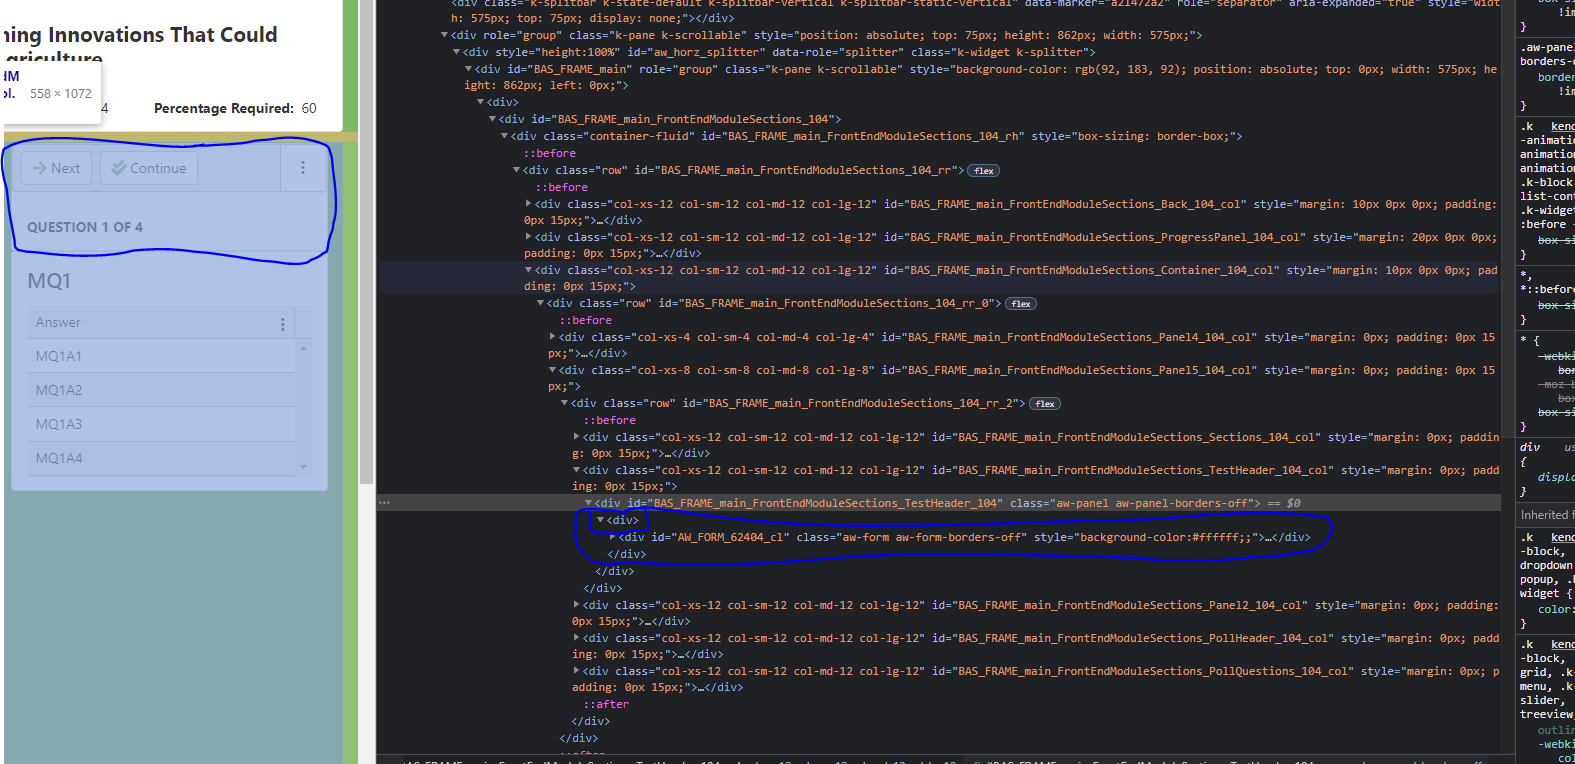
Task: Collapse the FrontEndModuleSections_104_rr_2 row node
Action: (565, 403)
